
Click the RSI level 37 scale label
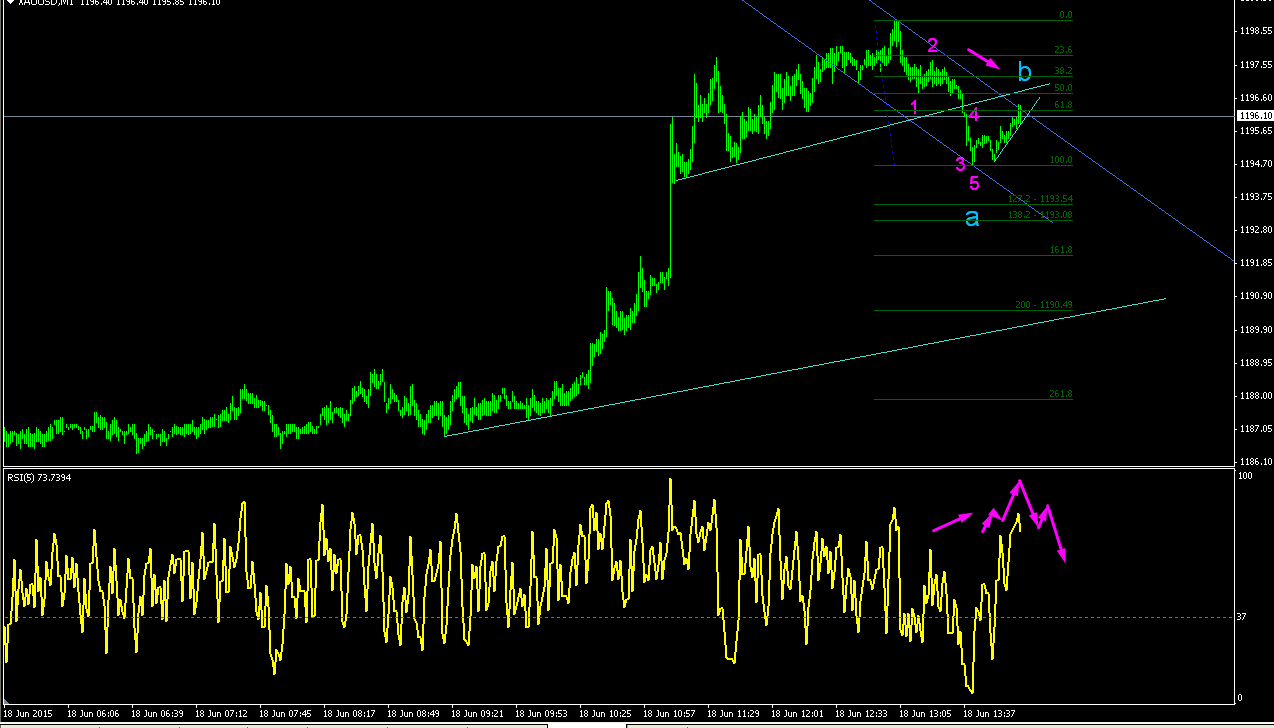click(1242, 617)
